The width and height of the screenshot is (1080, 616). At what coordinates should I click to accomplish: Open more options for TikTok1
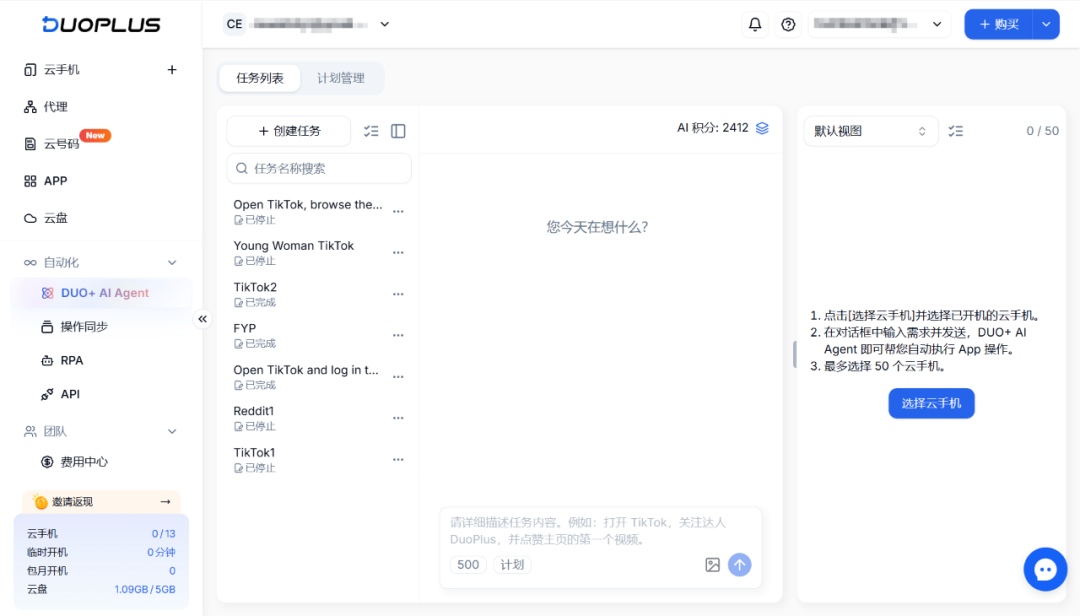tap(398, 460)
